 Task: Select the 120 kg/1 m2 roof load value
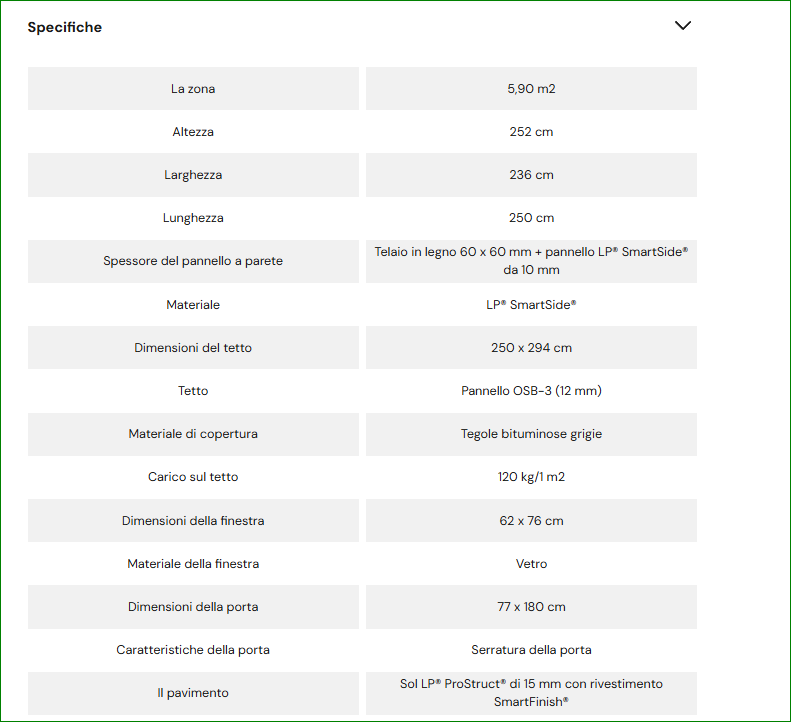[531, 477]
